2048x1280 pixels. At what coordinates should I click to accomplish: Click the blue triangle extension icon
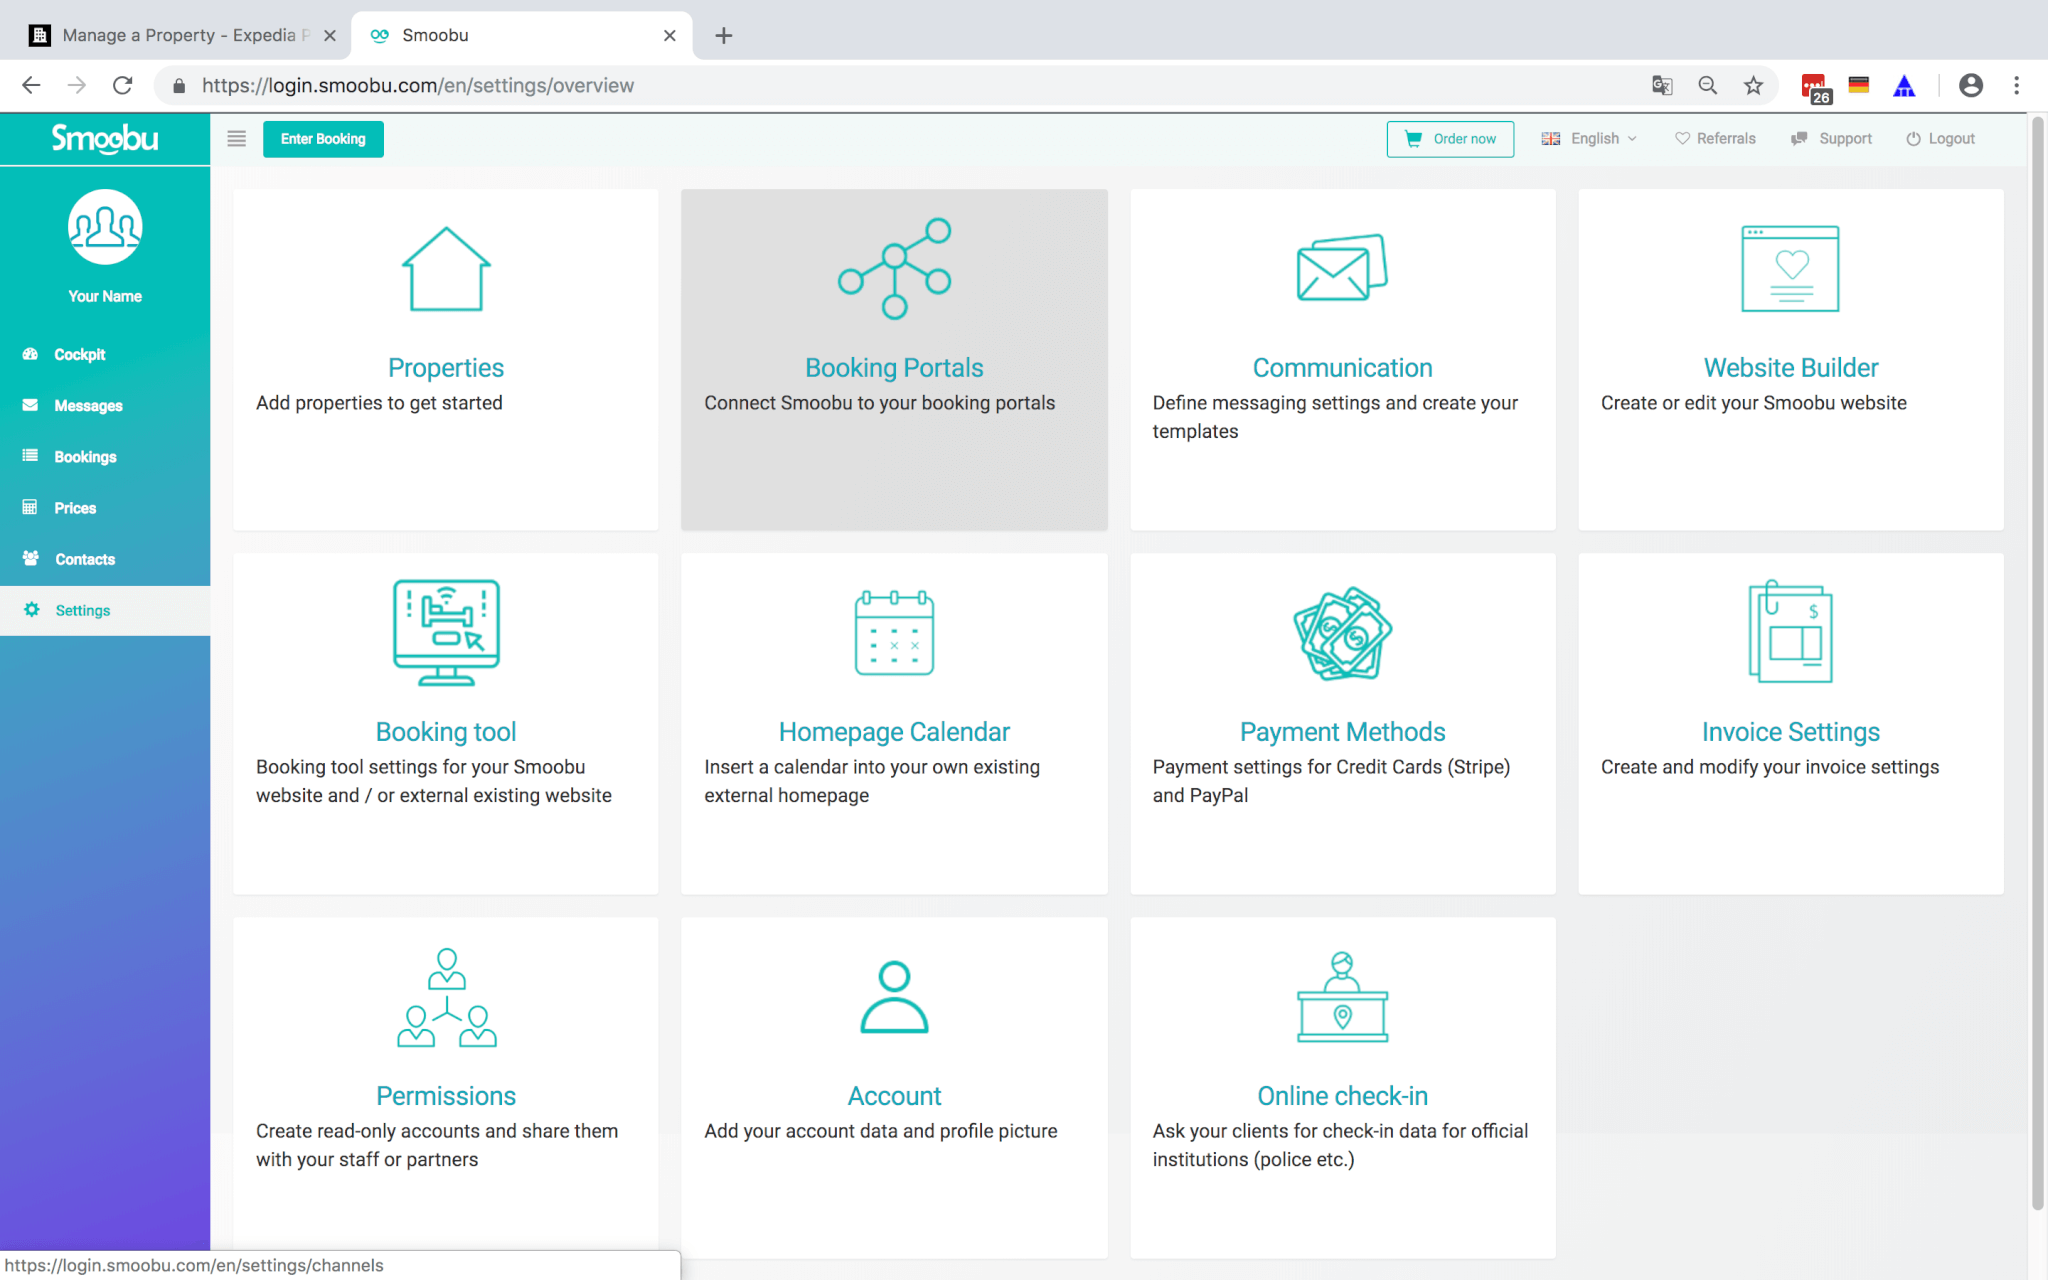pos(1904,86)
